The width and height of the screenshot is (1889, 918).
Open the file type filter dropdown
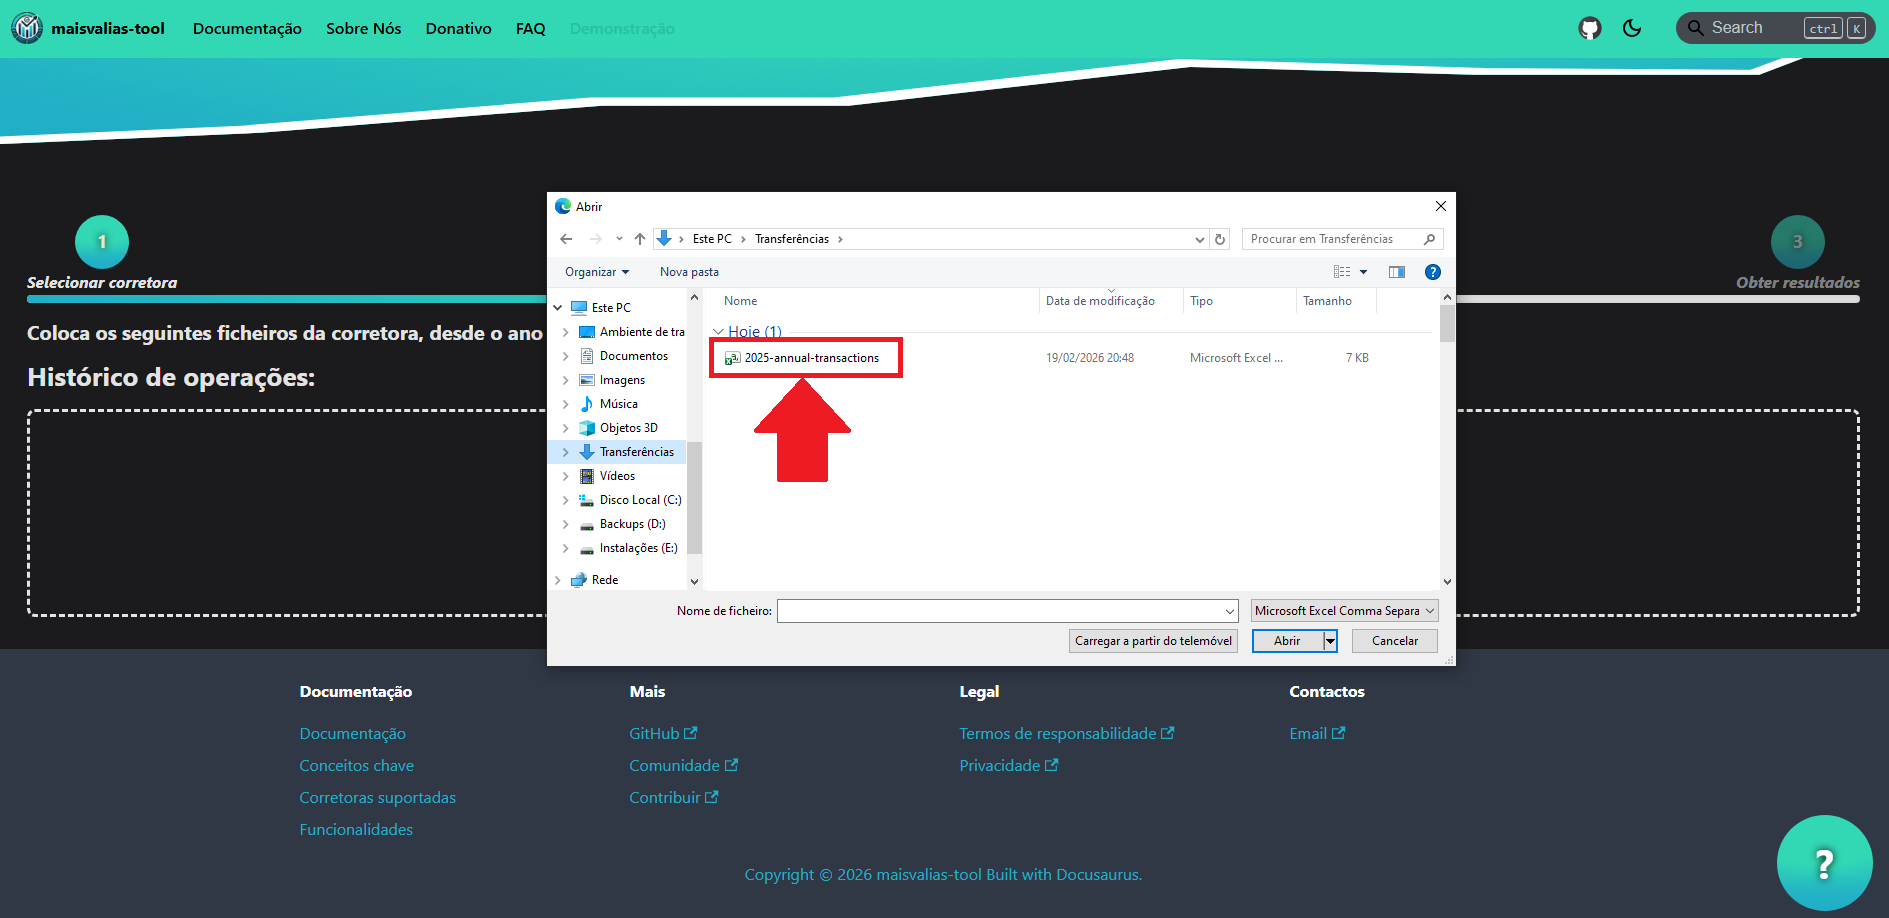point(1344,611)
